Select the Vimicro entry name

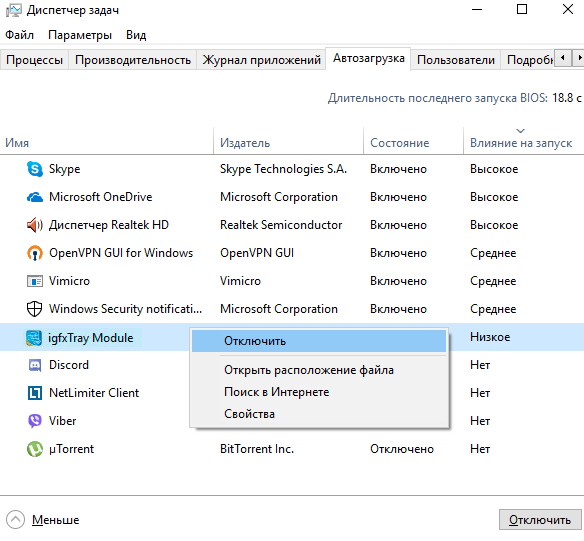[x=69, y=281]
